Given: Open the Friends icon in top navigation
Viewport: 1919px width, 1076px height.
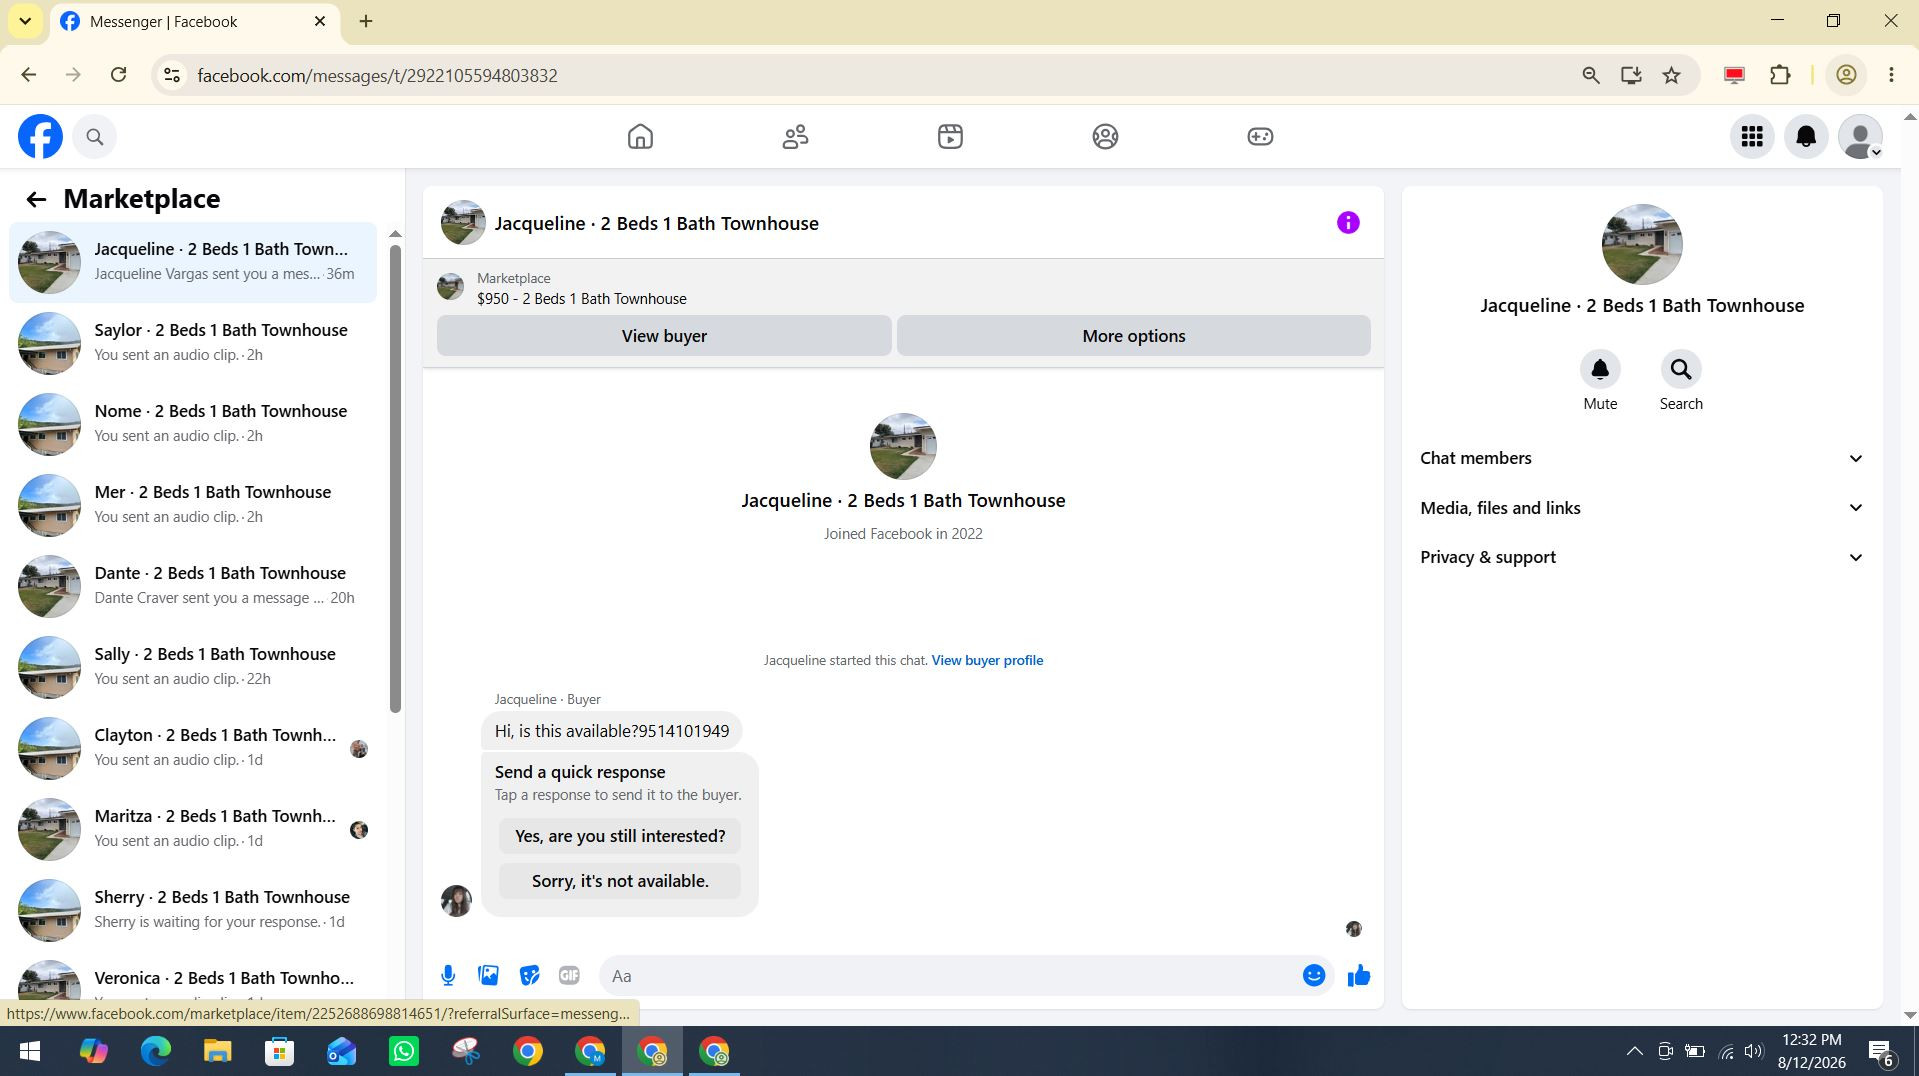Looking at the screenshot, I should [795, 137].
